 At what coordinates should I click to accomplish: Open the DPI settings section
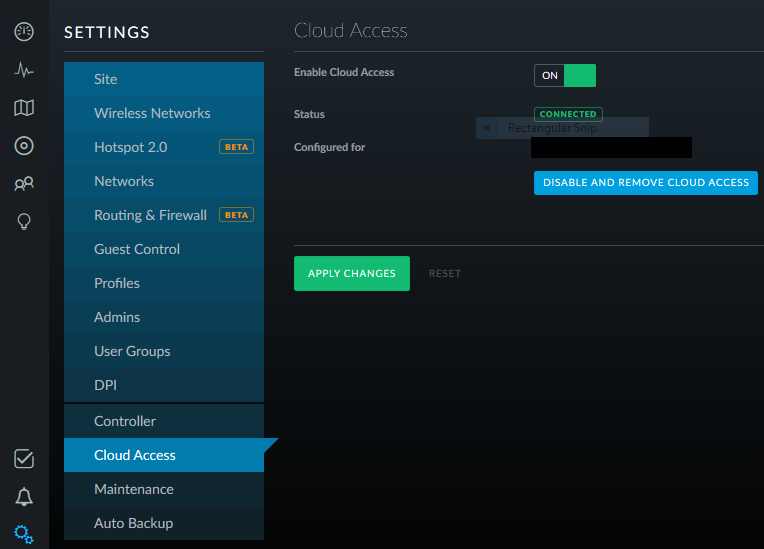(x=106, y=385)
